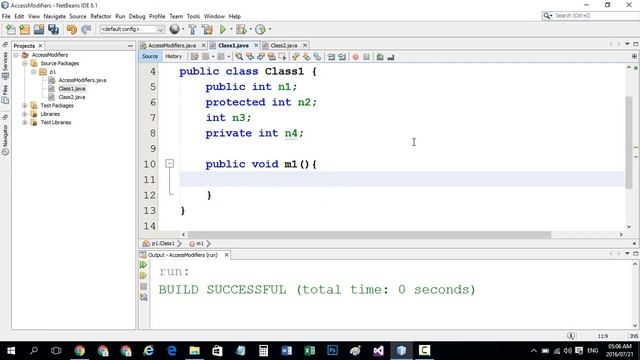Screen dimensions: 640x360
Task: Open the Debug menu
Action: 137,16
